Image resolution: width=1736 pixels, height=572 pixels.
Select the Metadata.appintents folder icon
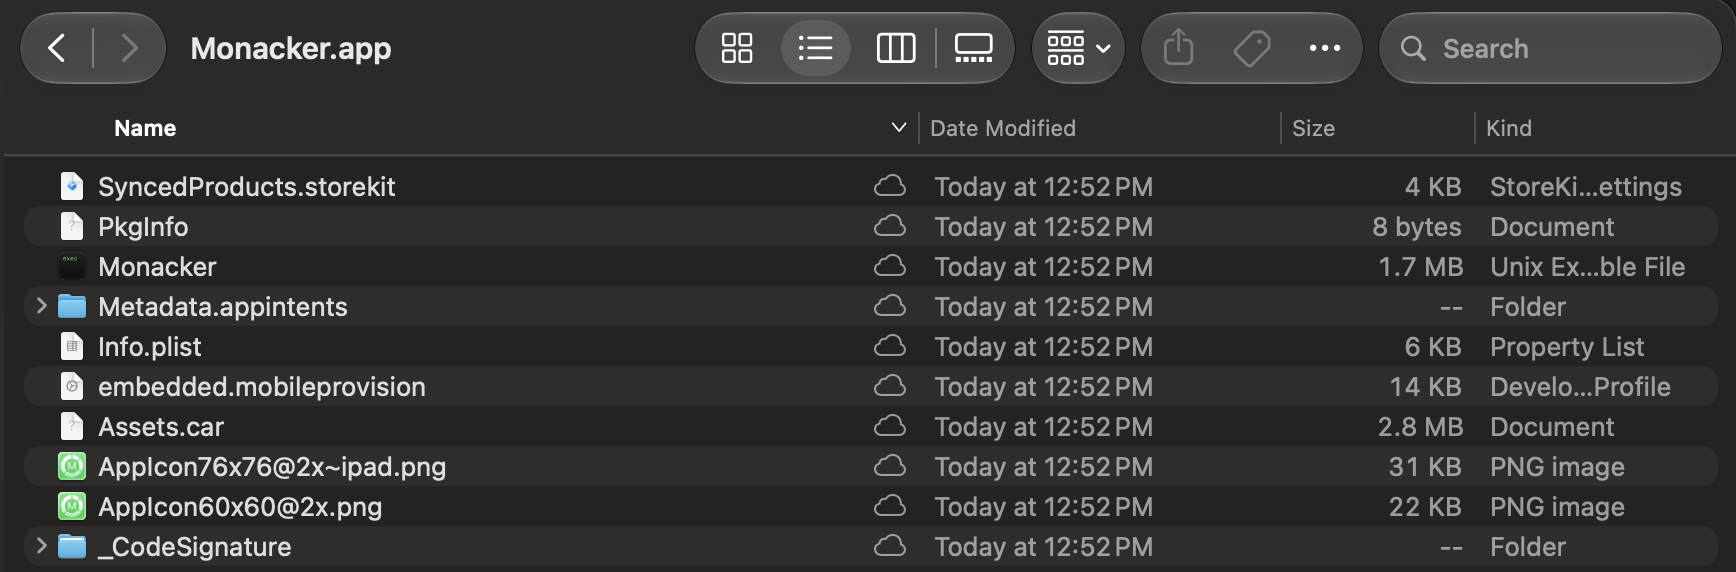[x=72, y=306]
